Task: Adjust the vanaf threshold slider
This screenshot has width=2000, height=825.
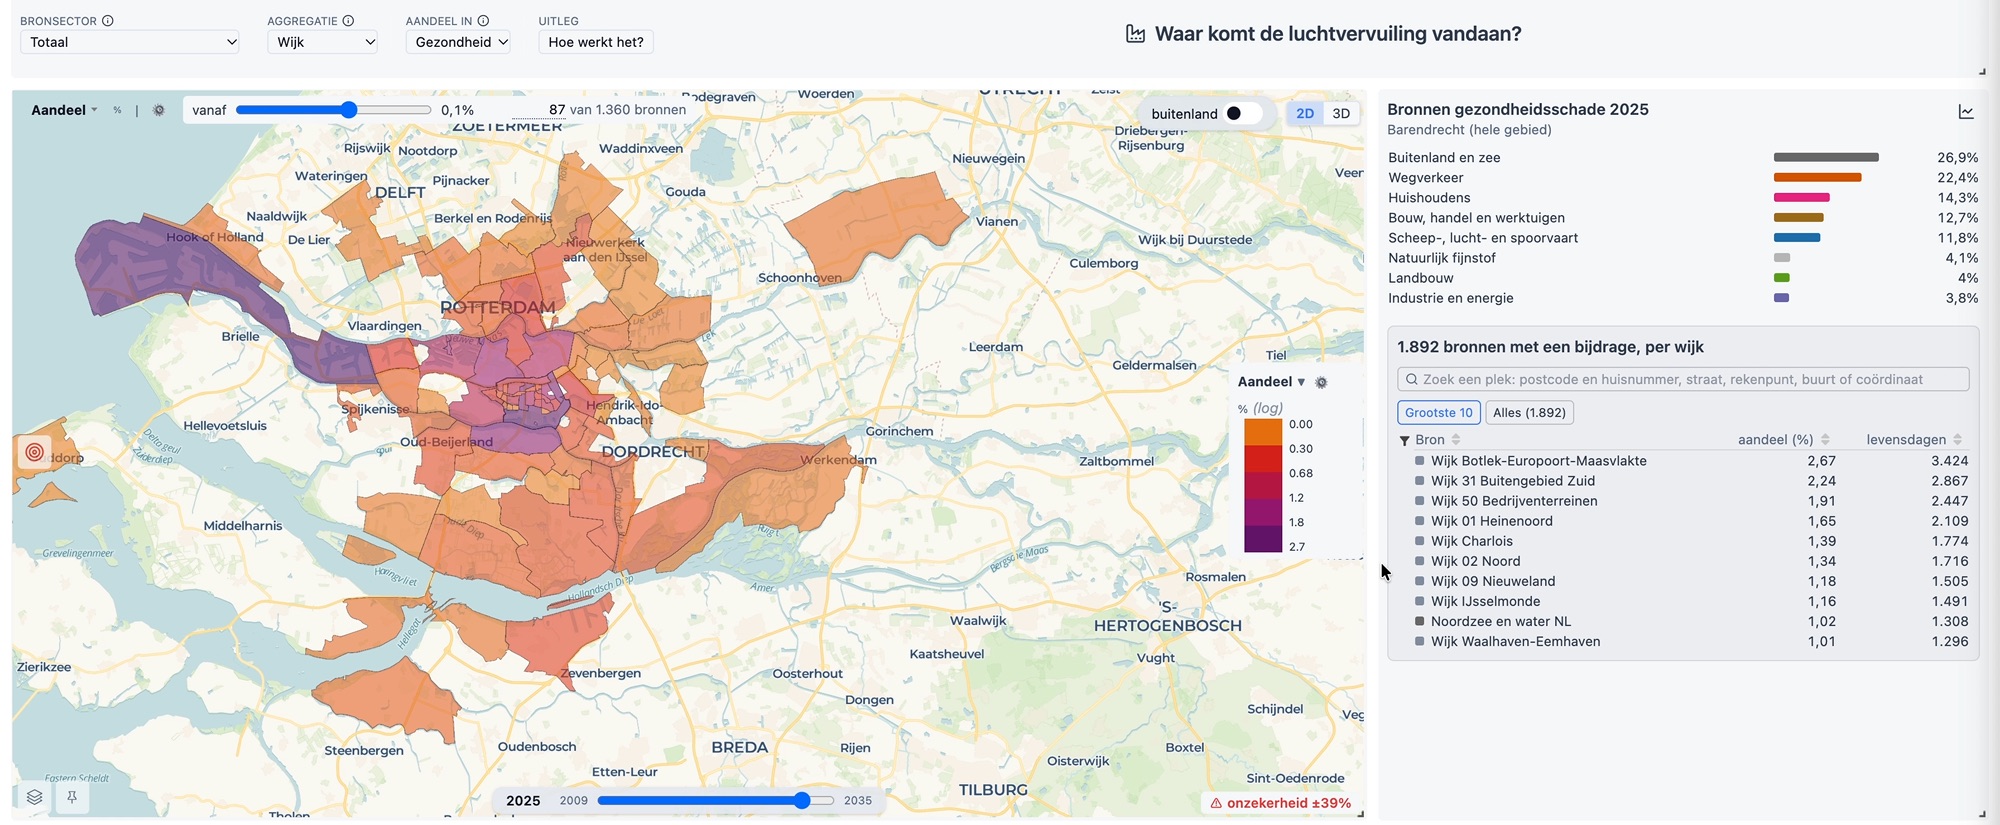Action: click(334, 110)
